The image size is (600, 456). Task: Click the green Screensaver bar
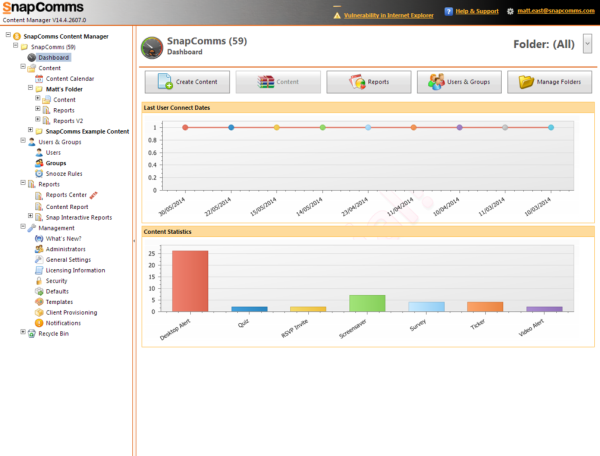367,303
